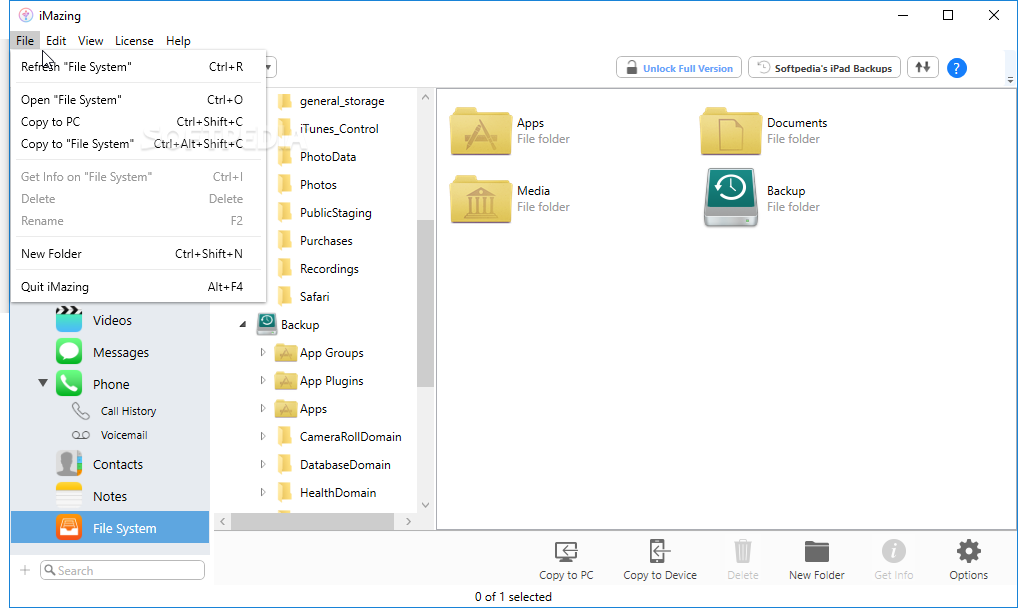
Task: Expand the DatabaseDomain tree node
Action: (263, 464)
